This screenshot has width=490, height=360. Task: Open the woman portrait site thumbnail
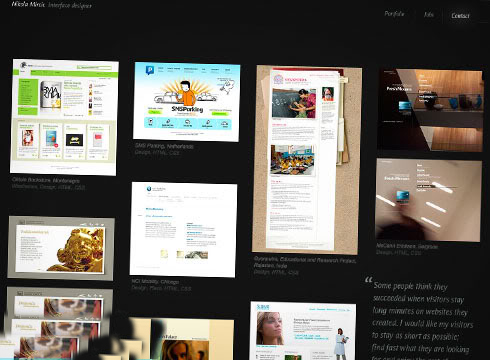pos(303,331)
